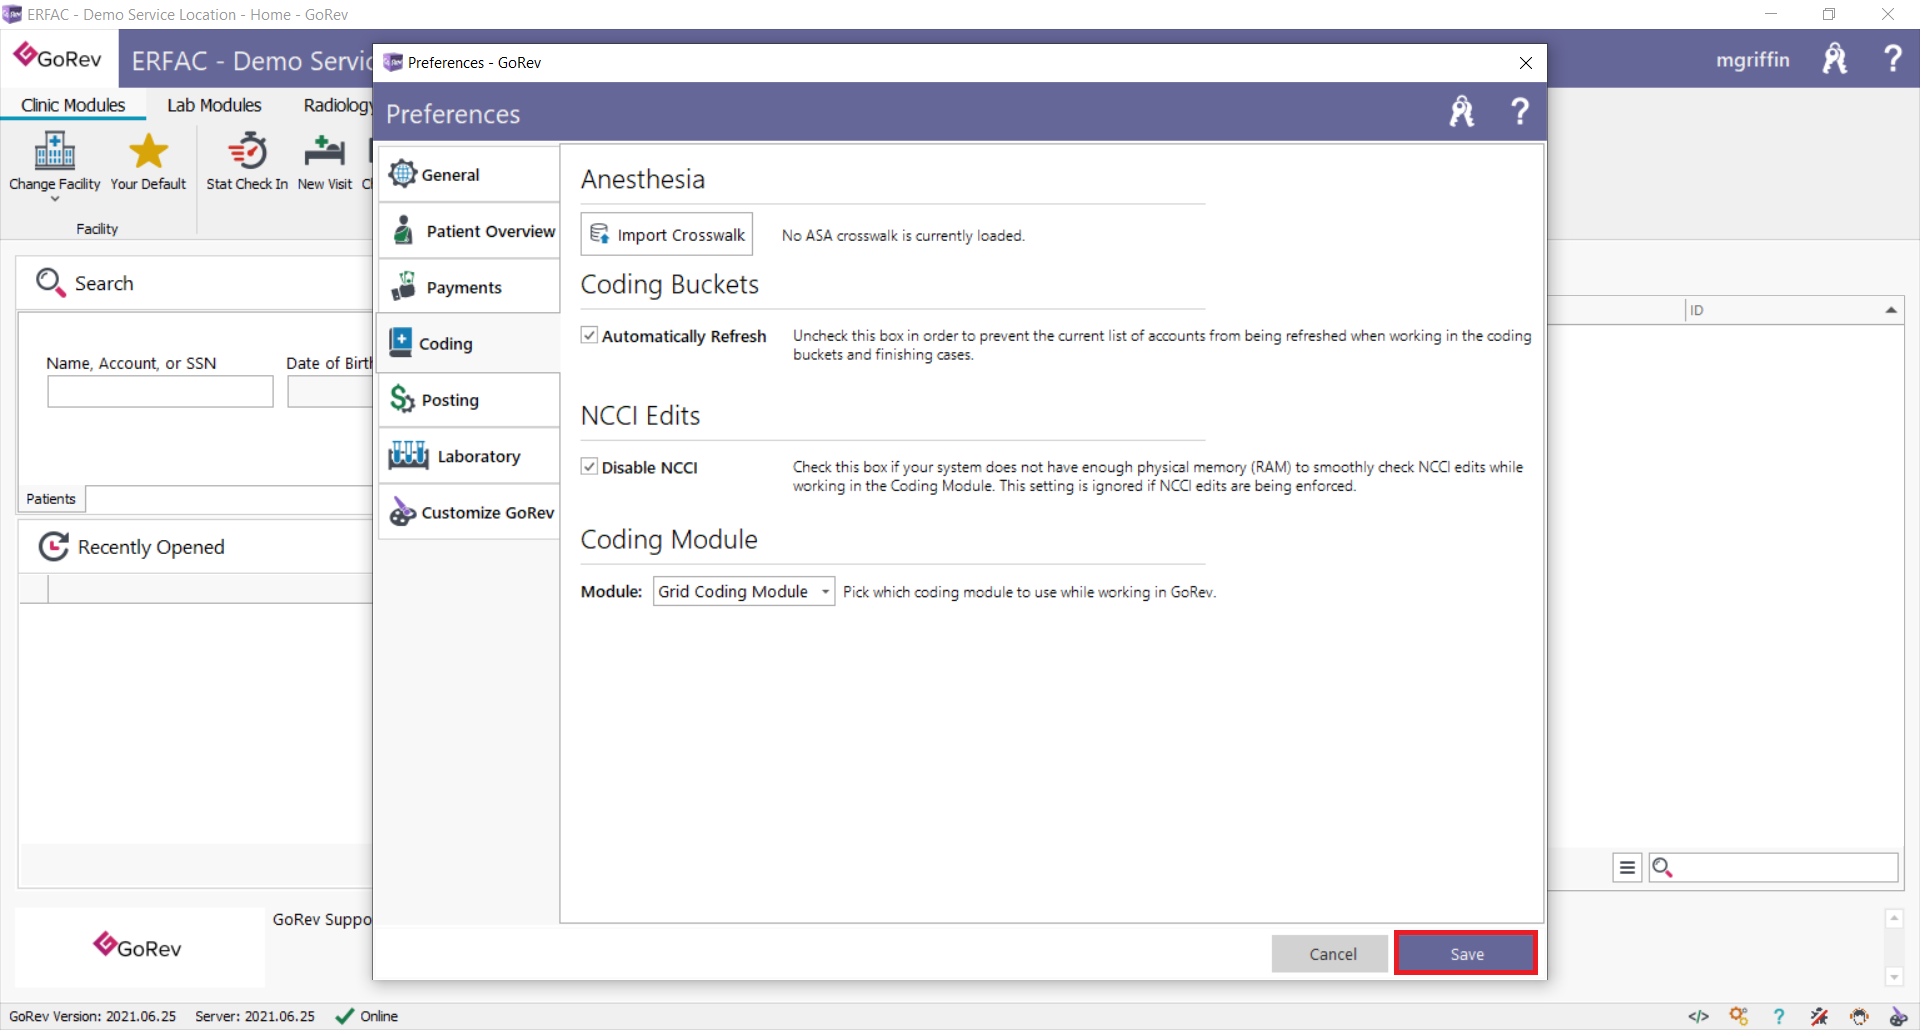
Task: Open Patient Overview preferences
Action: (x=469, y=231)
